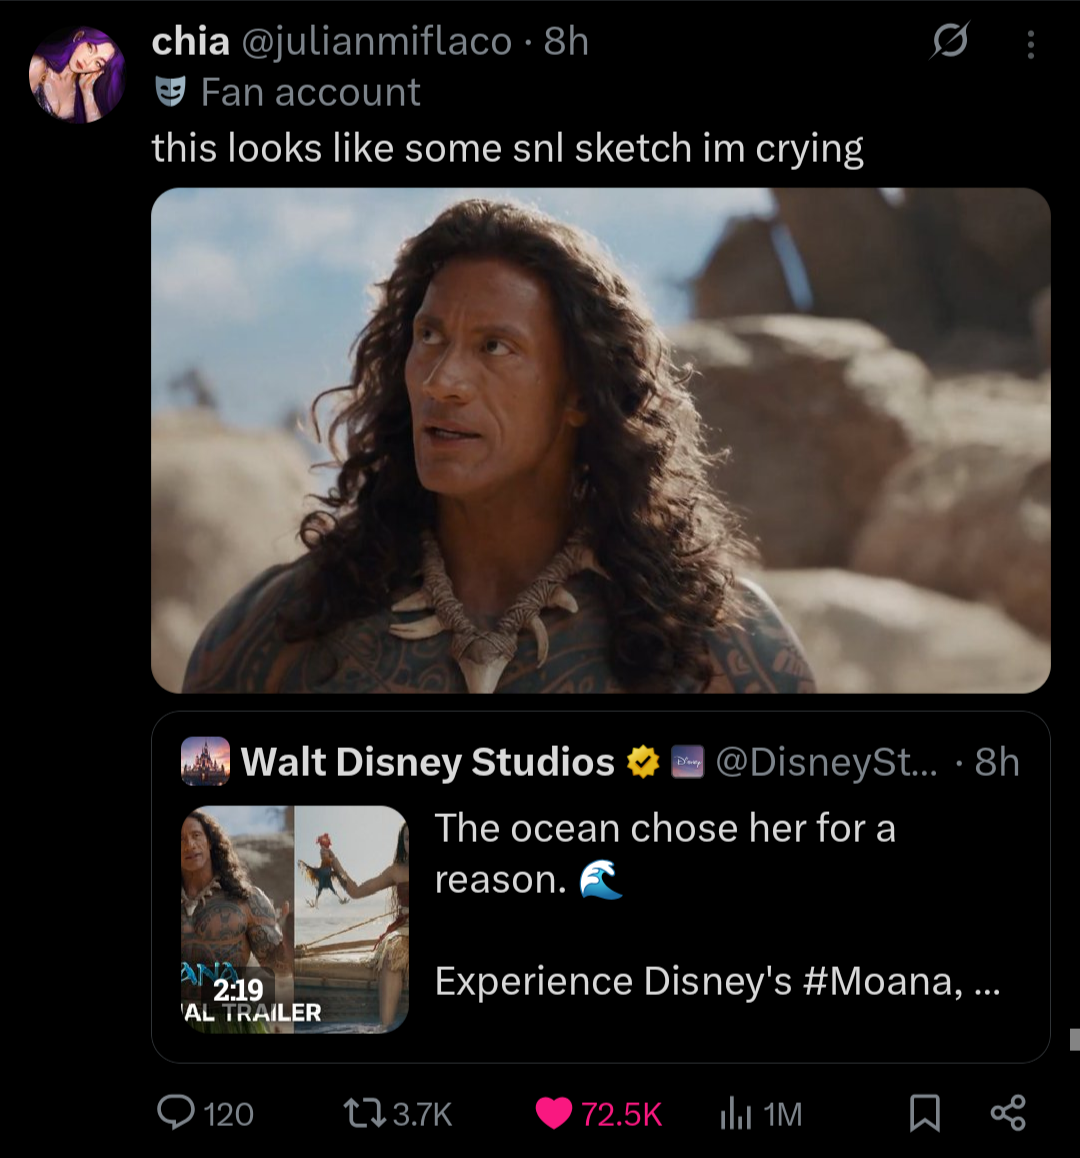Click the Walt Disney Studios account name

click(427, 762)
